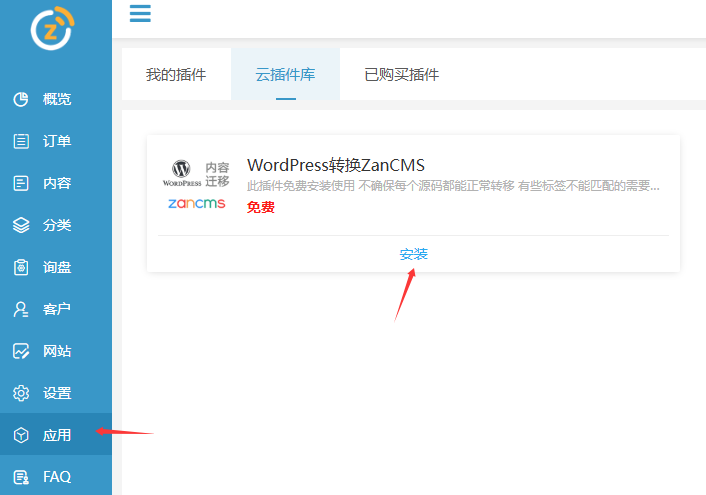Viewport: 706px width, 495px height.
Task: Click the inquiry clipboard icon
Action: coord(21,267)
